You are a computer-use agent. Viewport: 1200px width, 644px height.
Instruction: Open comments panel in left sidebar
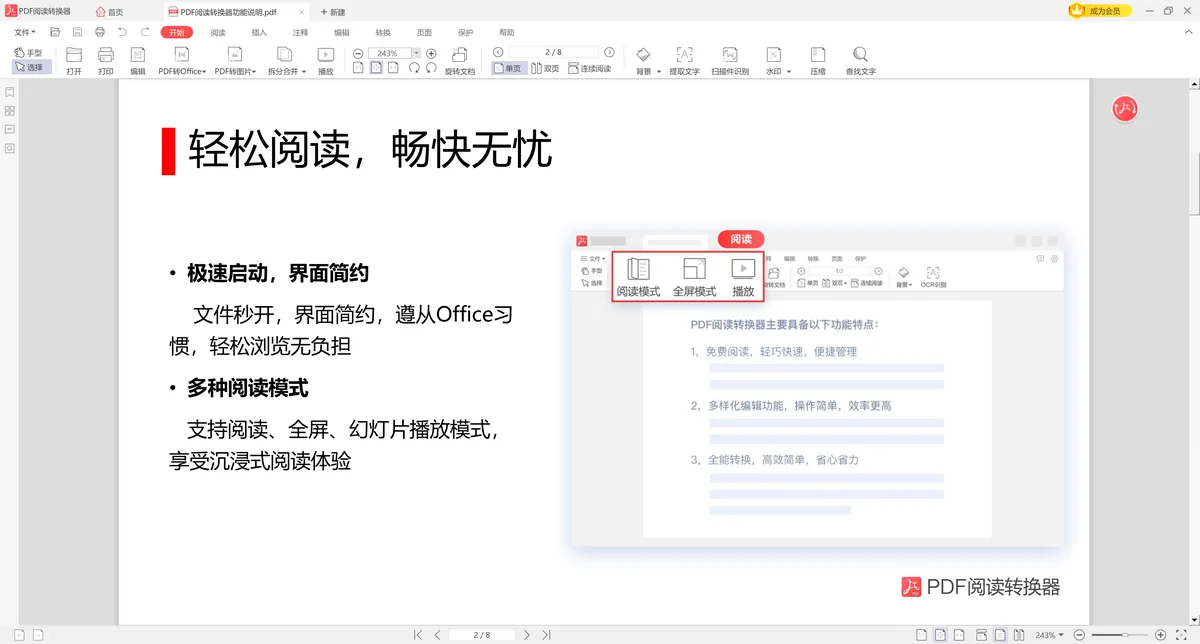[9, 129]
